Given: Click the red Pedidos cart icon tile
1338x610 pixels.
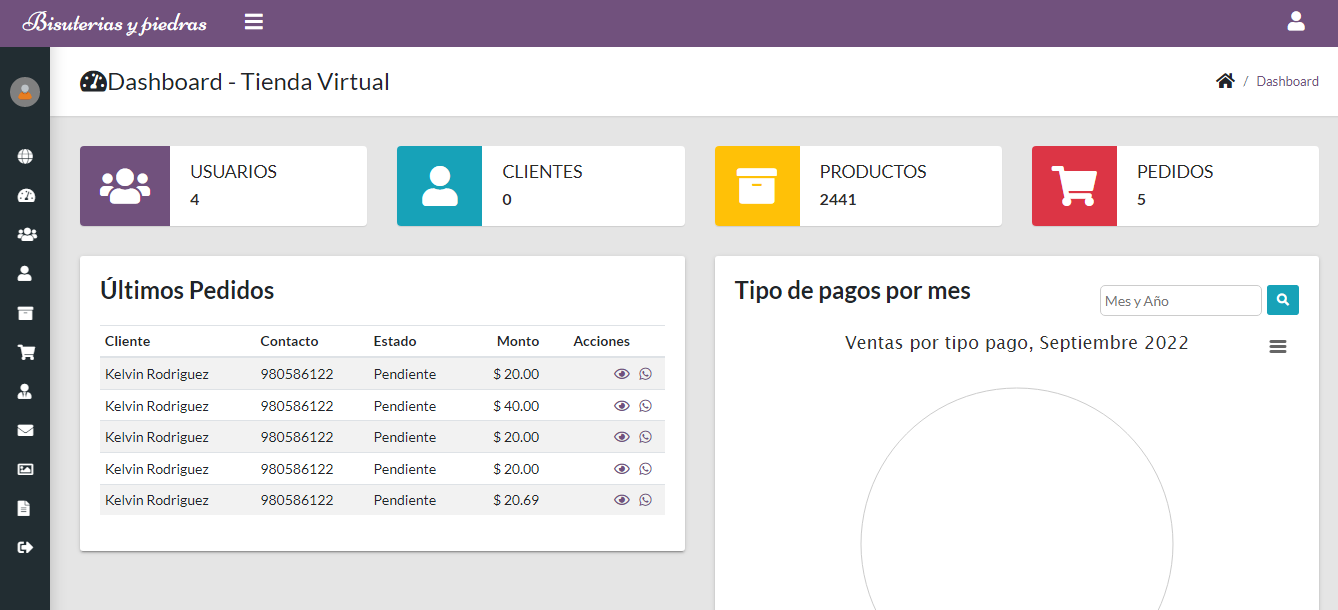Looking at the screenshot, I should click(x=1074, y=186).
